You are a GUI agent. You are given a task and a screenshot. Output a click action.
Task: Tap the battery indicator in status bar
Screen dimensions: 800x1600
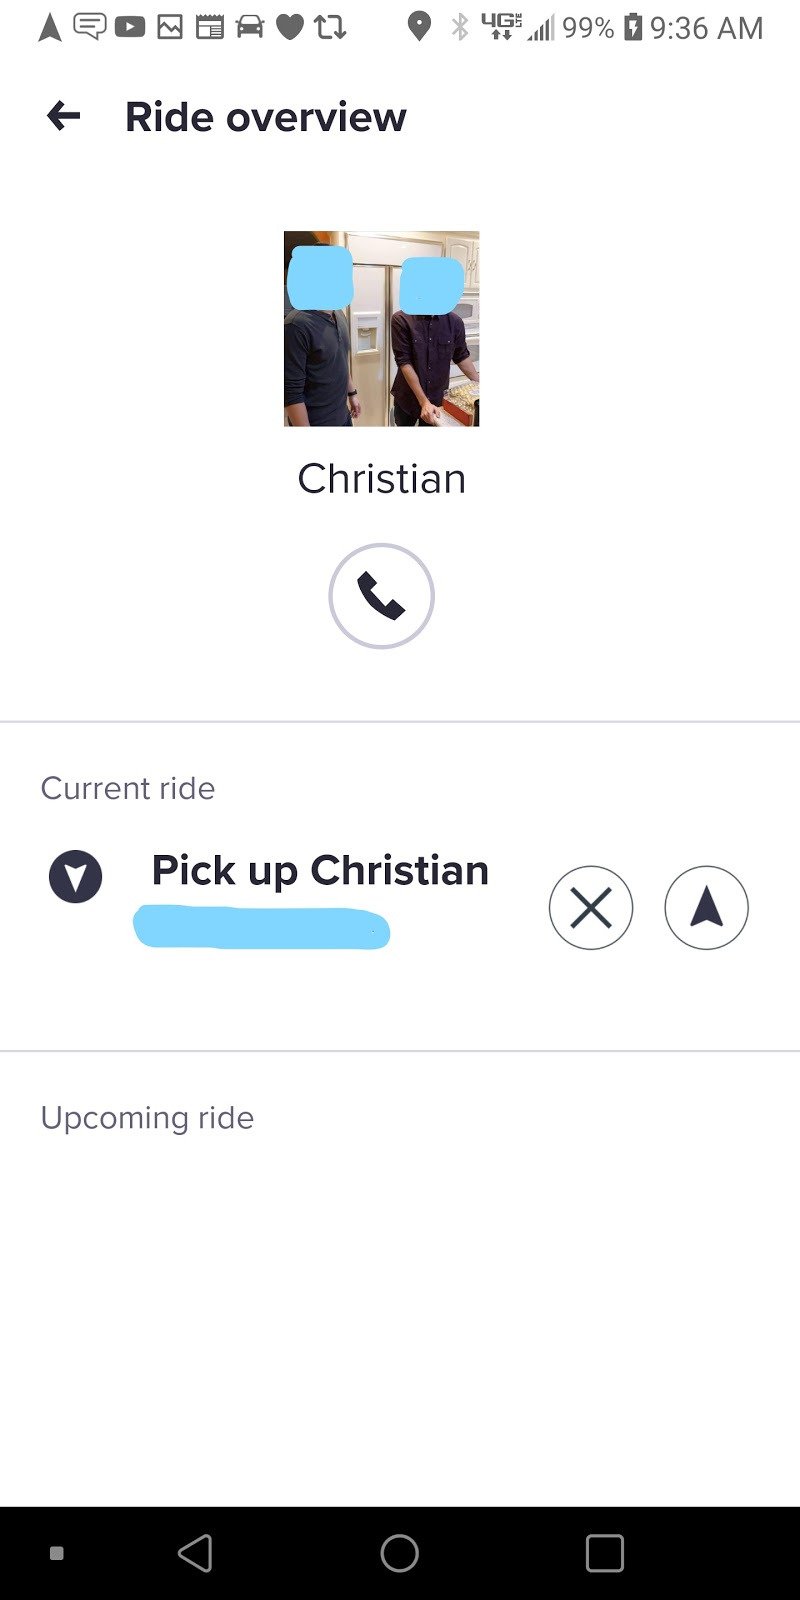coord(632,27)
